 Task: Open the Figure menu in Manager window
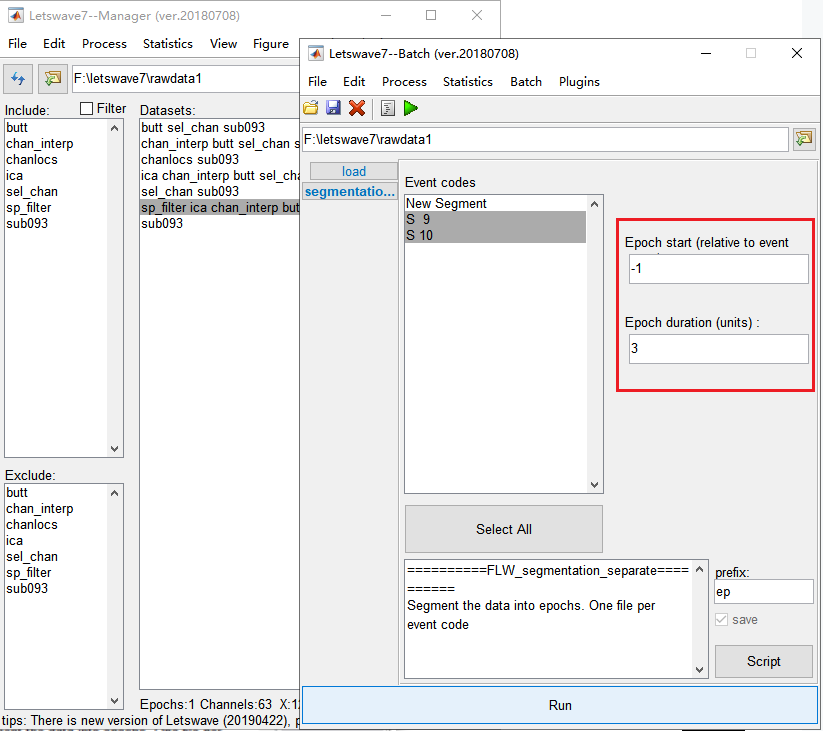click(x=271, y=44)
